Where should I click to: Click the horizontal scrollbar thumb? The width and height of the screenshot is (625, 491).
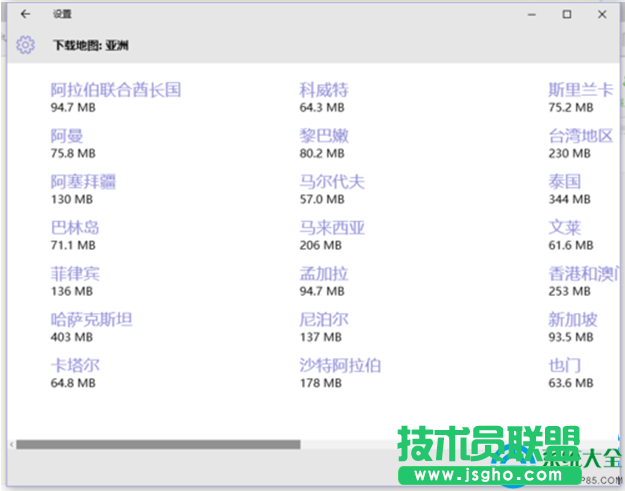158,444
